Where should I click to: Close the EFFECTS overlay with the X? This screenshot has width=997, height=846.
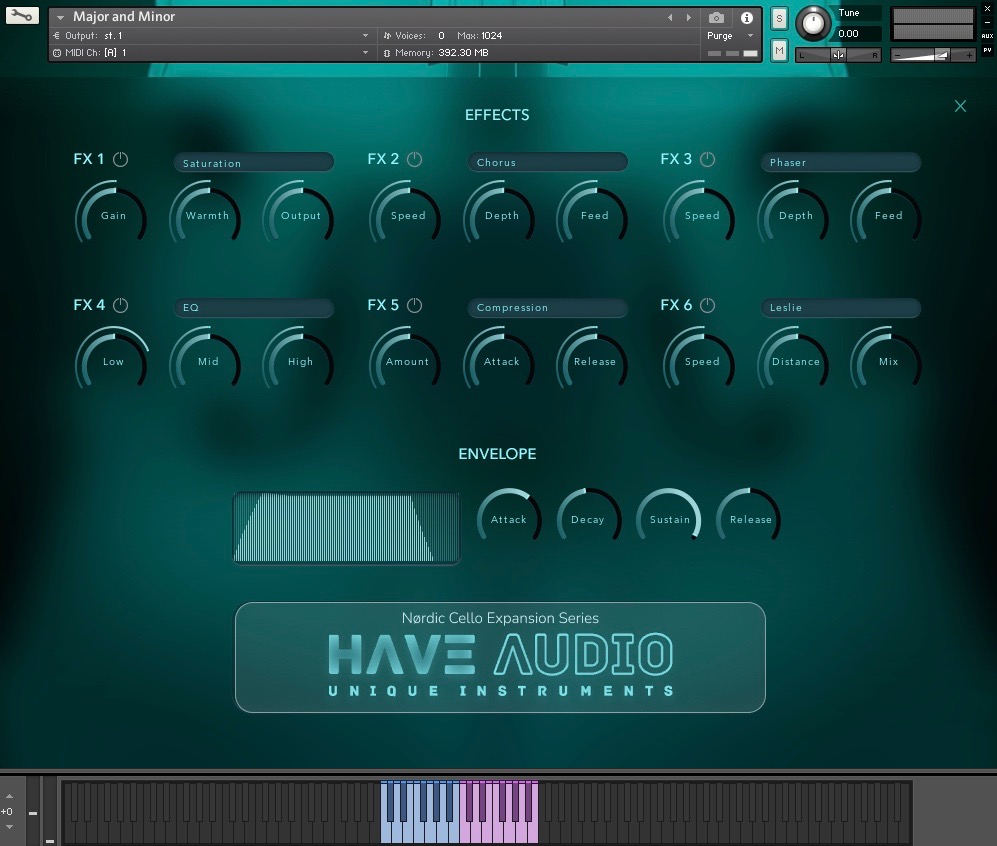click(960, 106)
